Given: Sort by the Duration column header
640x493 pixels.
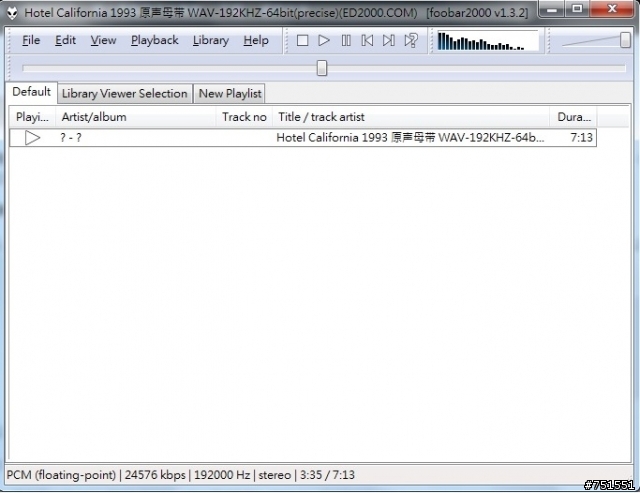Looking at the screenshot, I should [573, 117].
